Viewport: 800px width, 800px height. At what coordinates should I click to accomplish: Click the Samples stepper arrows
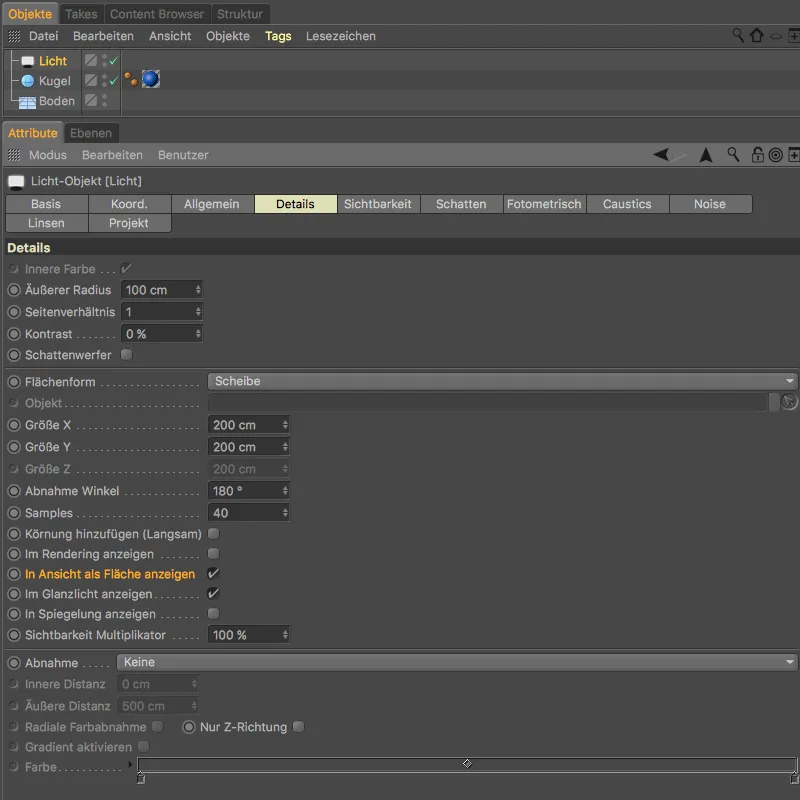(x=285, y=513)
